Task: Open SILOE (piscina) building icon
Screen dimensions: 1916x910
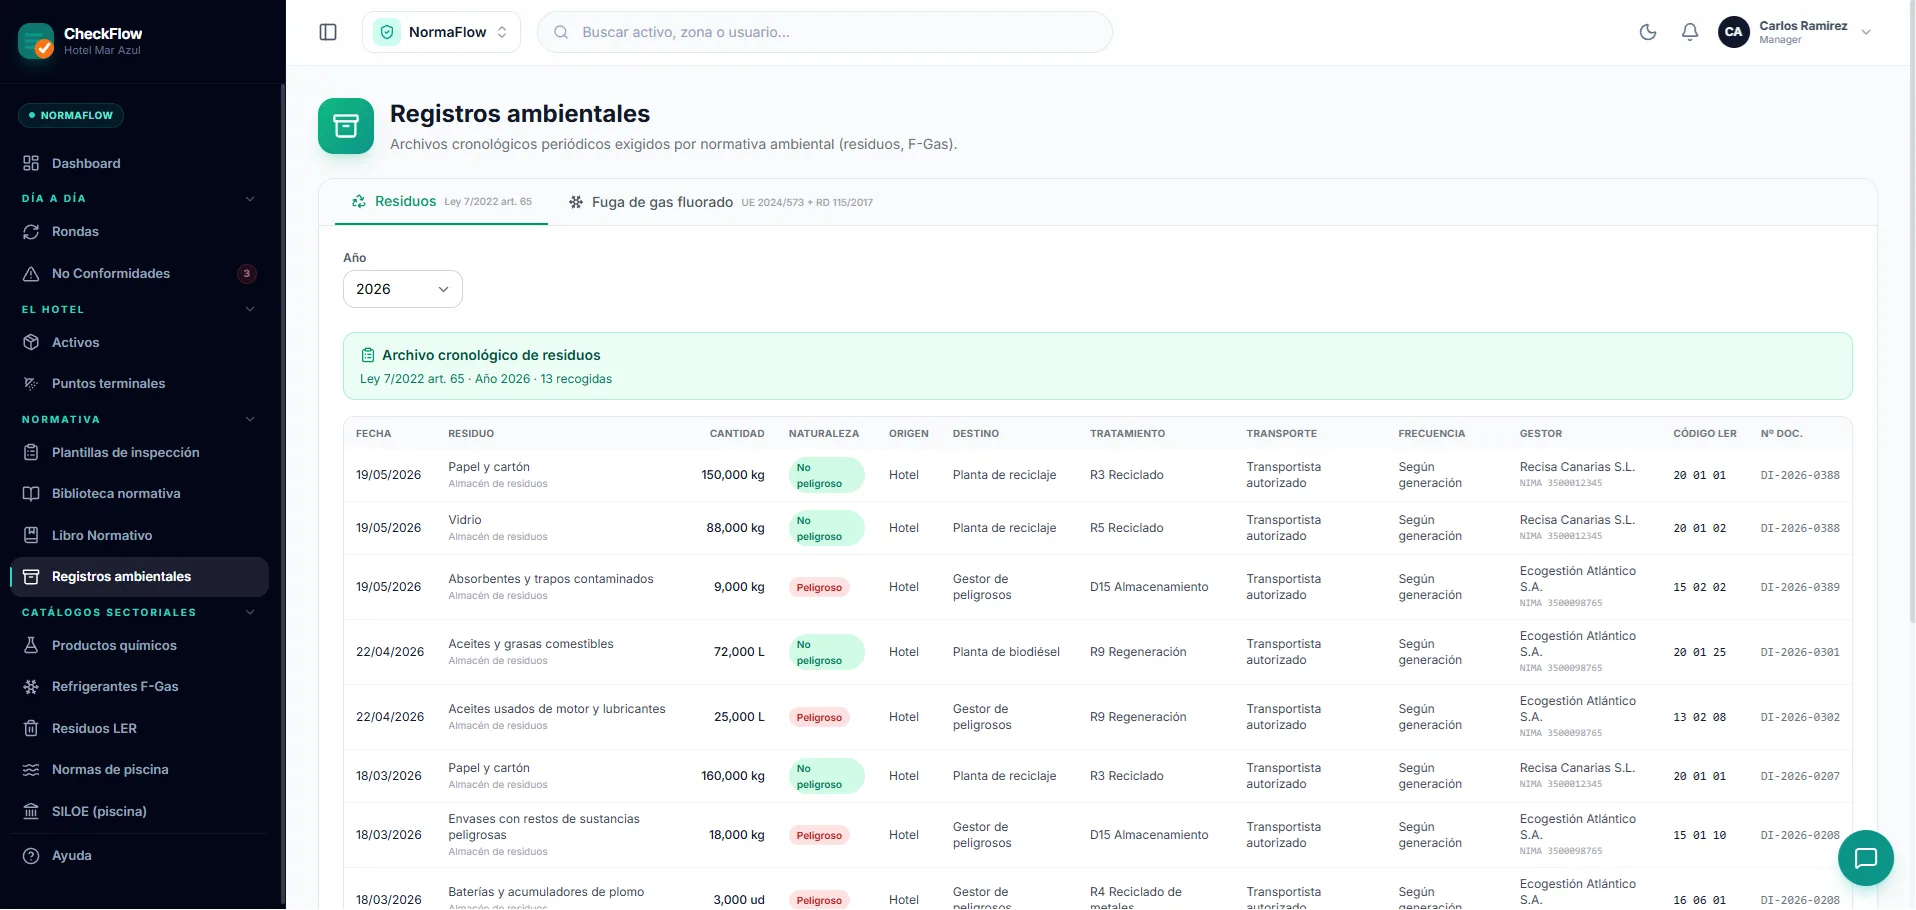Action: pyautogui.click(x=31, y=811)
